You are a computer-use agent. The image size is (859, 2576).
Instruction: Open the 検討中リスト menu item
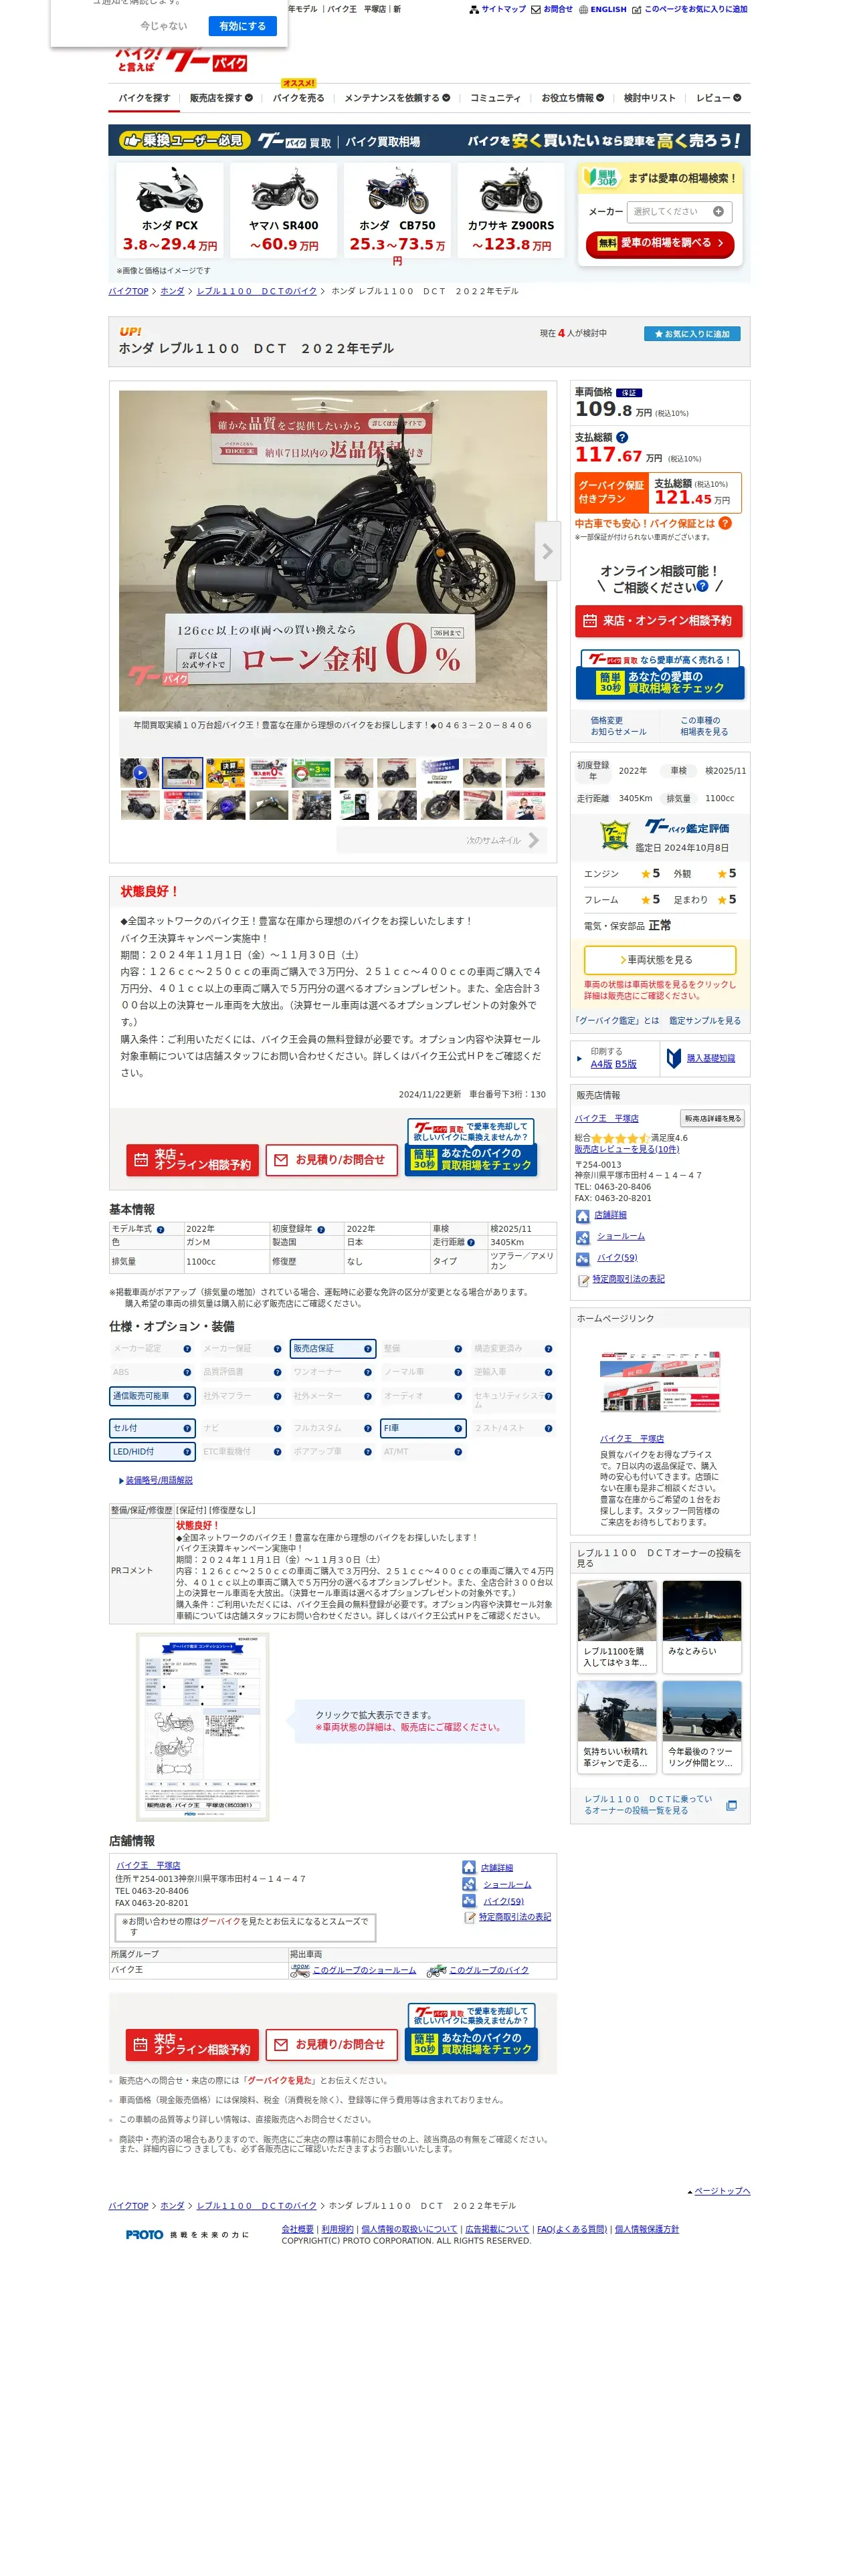coord(650,98)
